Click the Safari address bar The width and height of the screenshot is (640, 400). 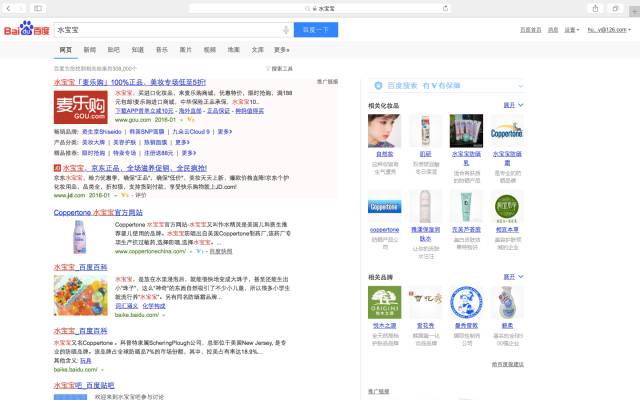coord(320,8)
